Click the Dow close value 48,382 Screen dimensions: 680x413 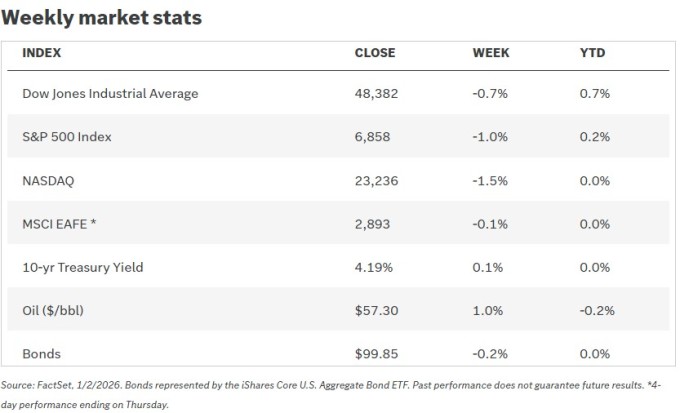click(x=375, y=94)
